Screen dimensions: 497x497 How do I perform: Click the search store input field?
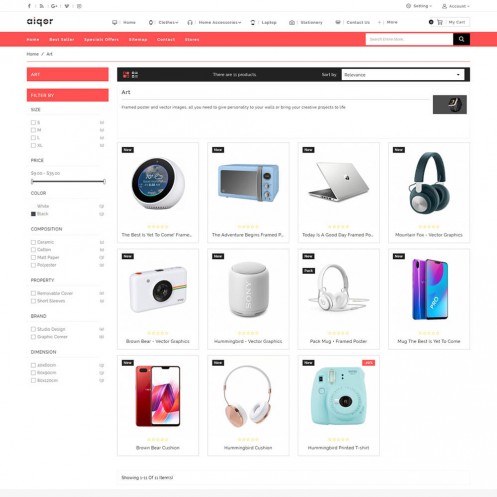(x=409, y=39)
